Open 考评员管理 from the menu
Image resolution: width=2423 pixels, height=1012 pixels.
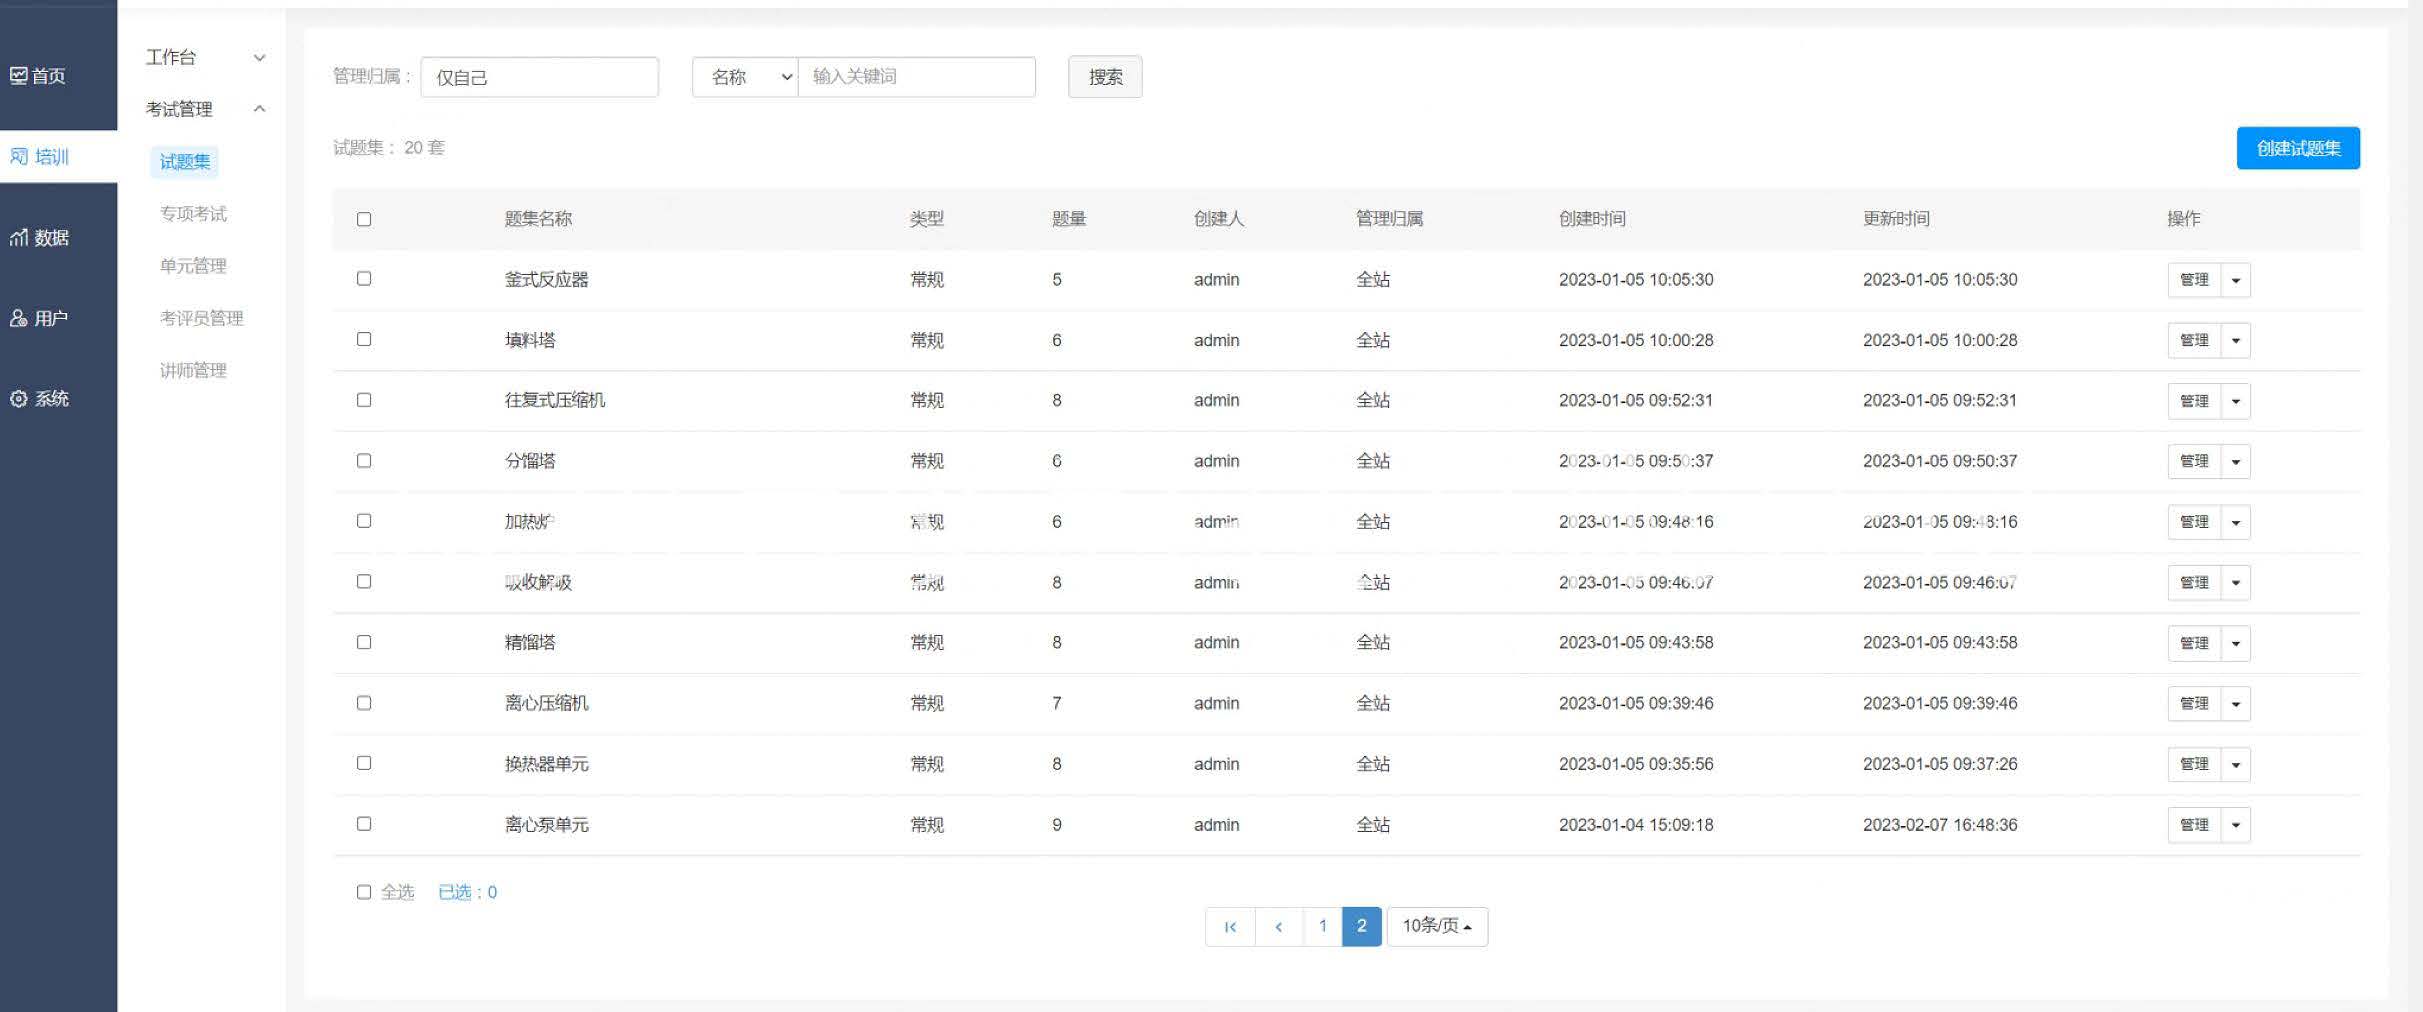pos(202,318)
